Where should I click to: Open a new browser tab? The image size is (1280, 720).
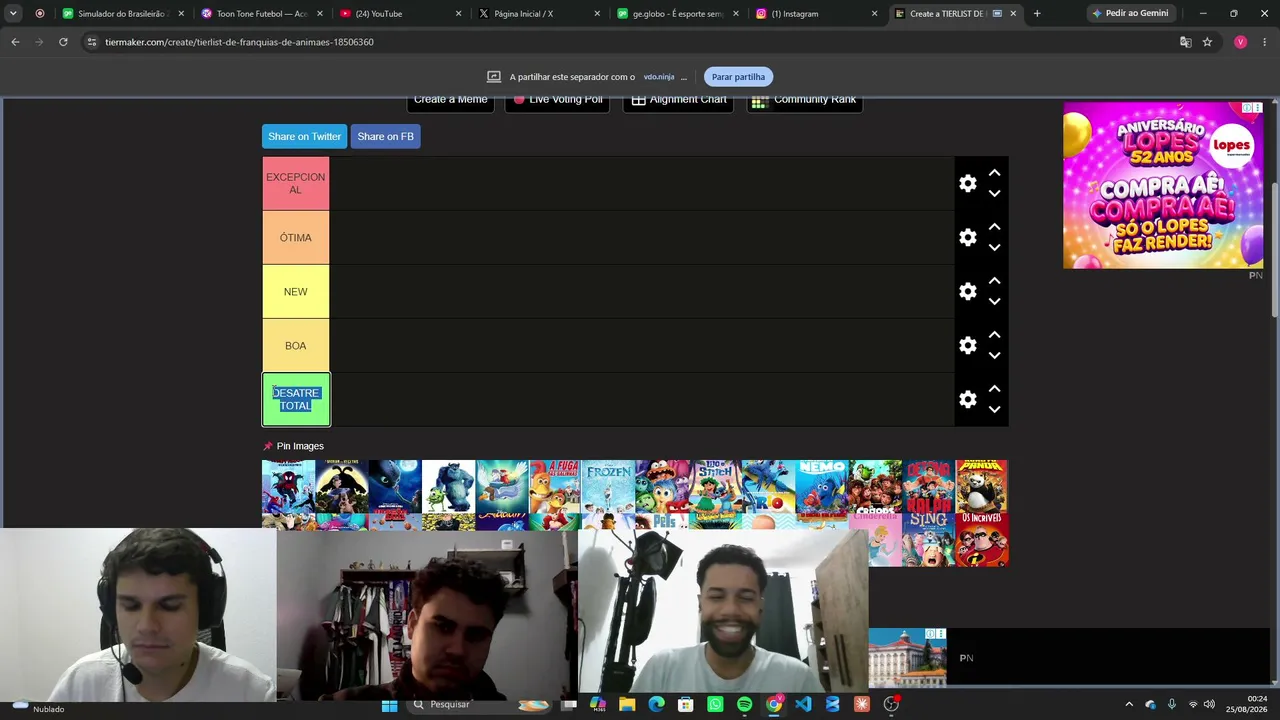coord(1037,14)
